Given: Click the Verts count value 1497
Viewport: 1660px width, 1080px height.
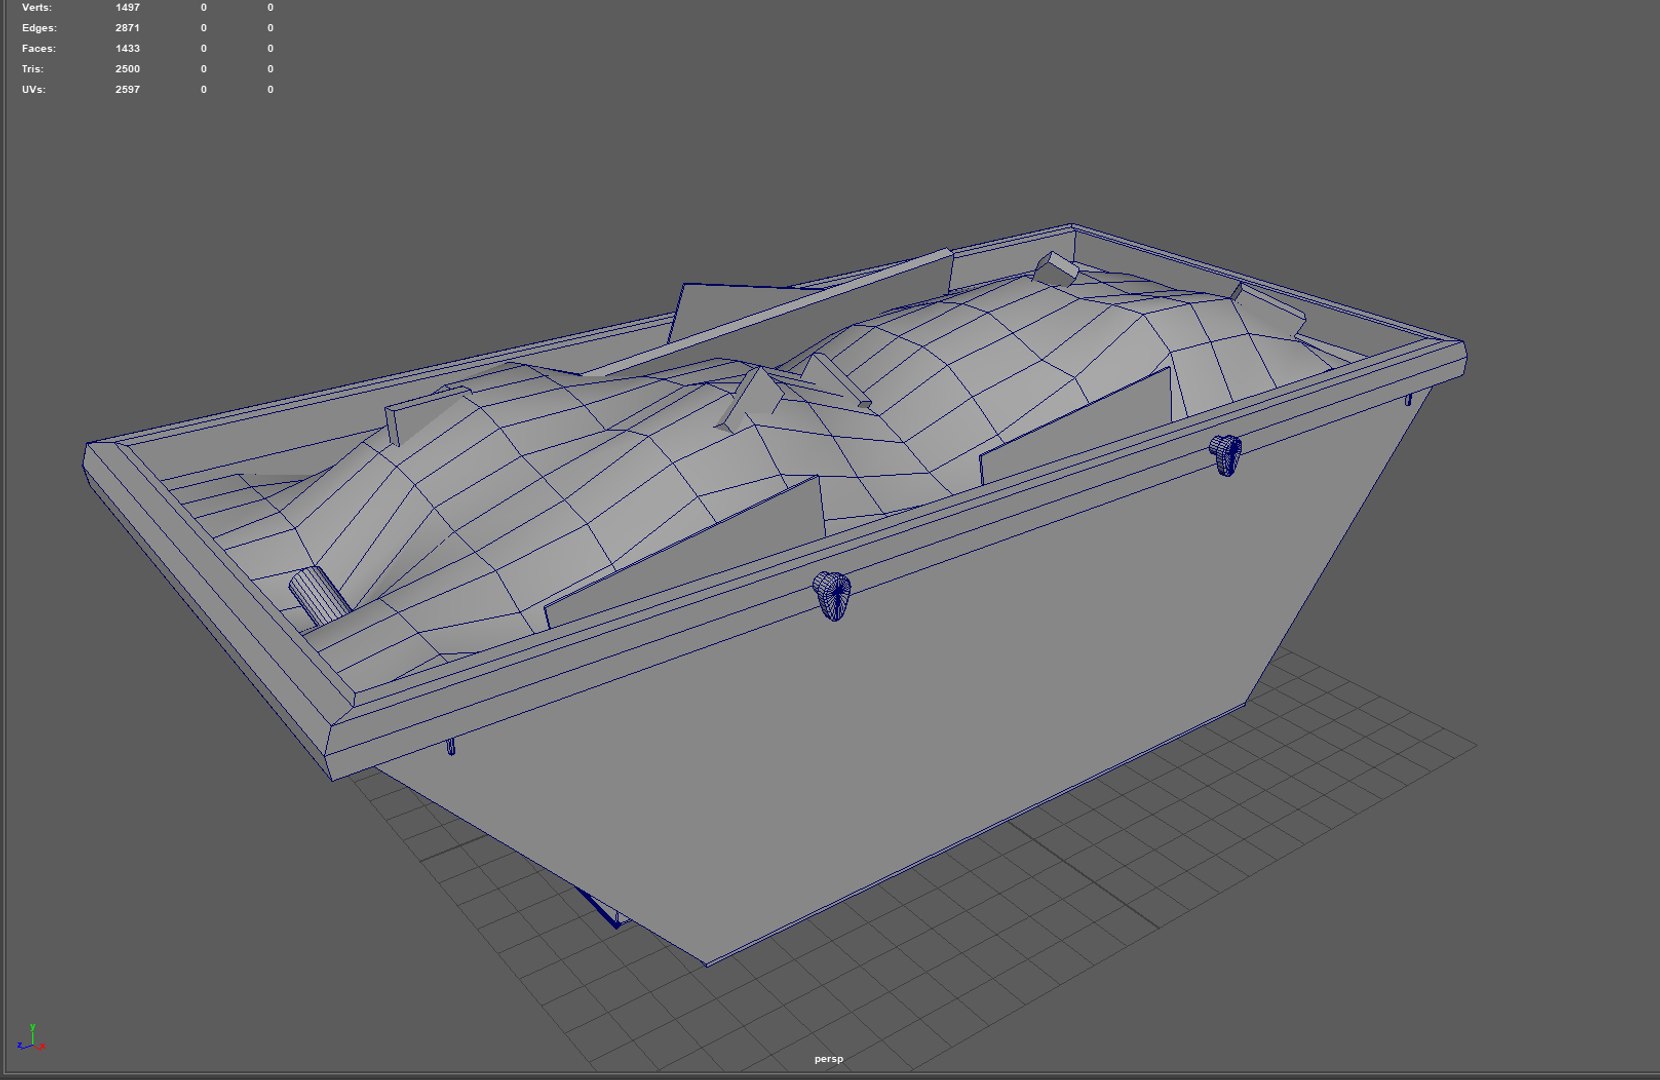Looking at the screenshot, I should [x=127, y=8].
